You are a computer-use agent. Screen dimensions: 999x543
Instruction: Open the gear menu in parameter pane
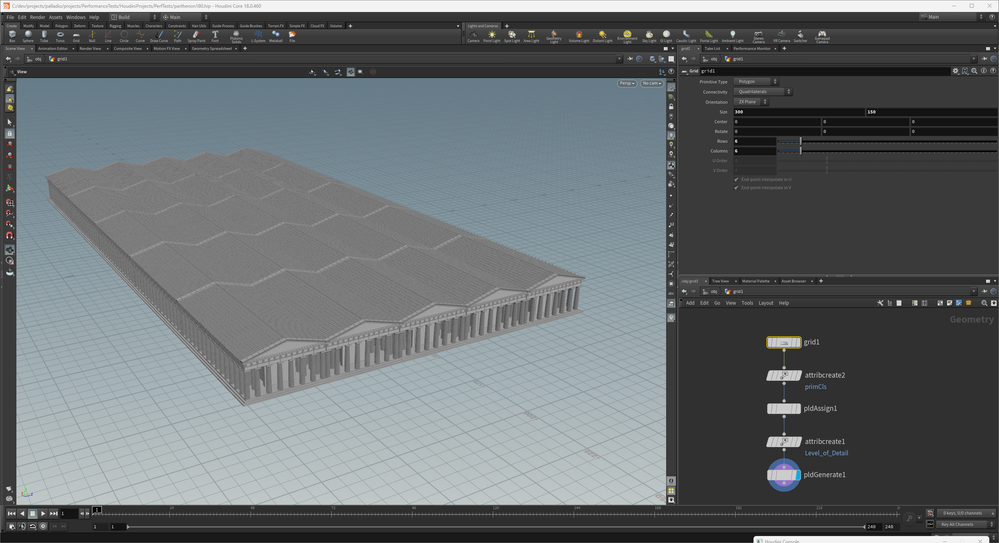(x=955, y=71)
